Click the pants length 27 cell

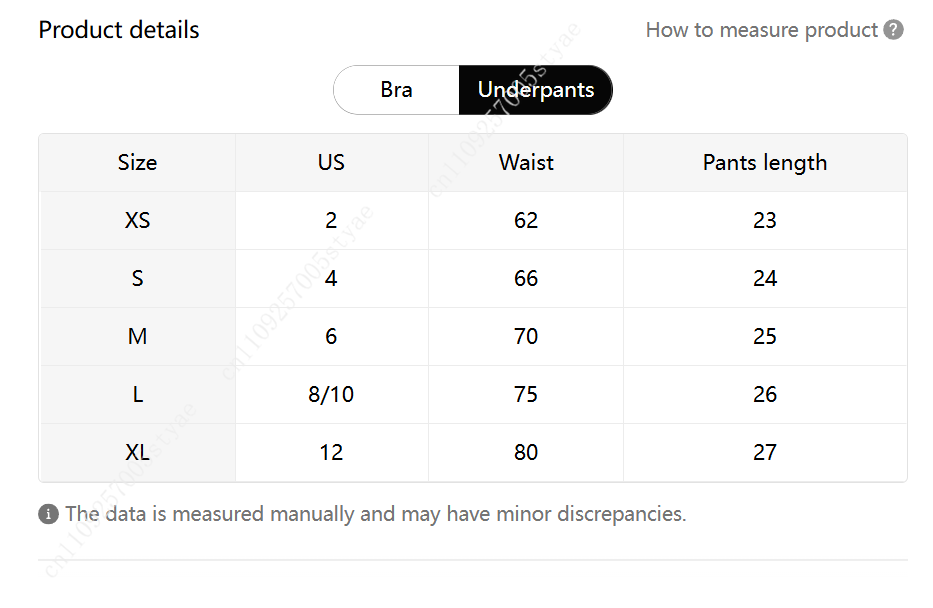(765, 453)
